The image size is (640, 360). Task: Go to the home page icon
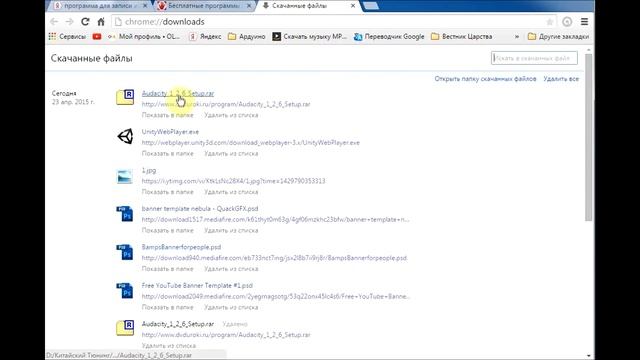click(101, 22)
